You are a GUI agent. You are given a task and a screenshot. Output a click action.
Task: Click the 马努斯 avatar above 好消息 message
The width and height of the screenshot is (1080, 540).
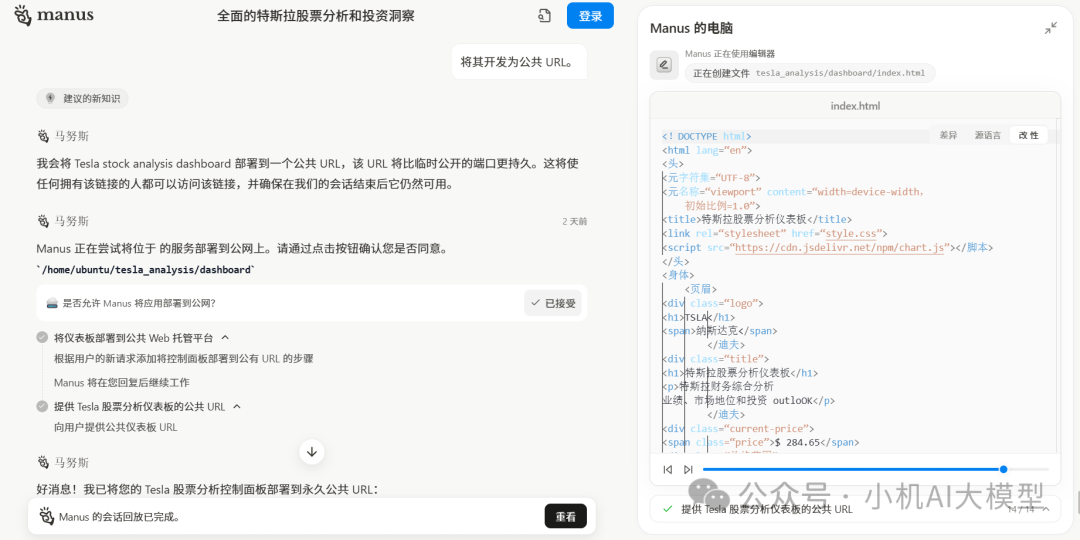43,462
